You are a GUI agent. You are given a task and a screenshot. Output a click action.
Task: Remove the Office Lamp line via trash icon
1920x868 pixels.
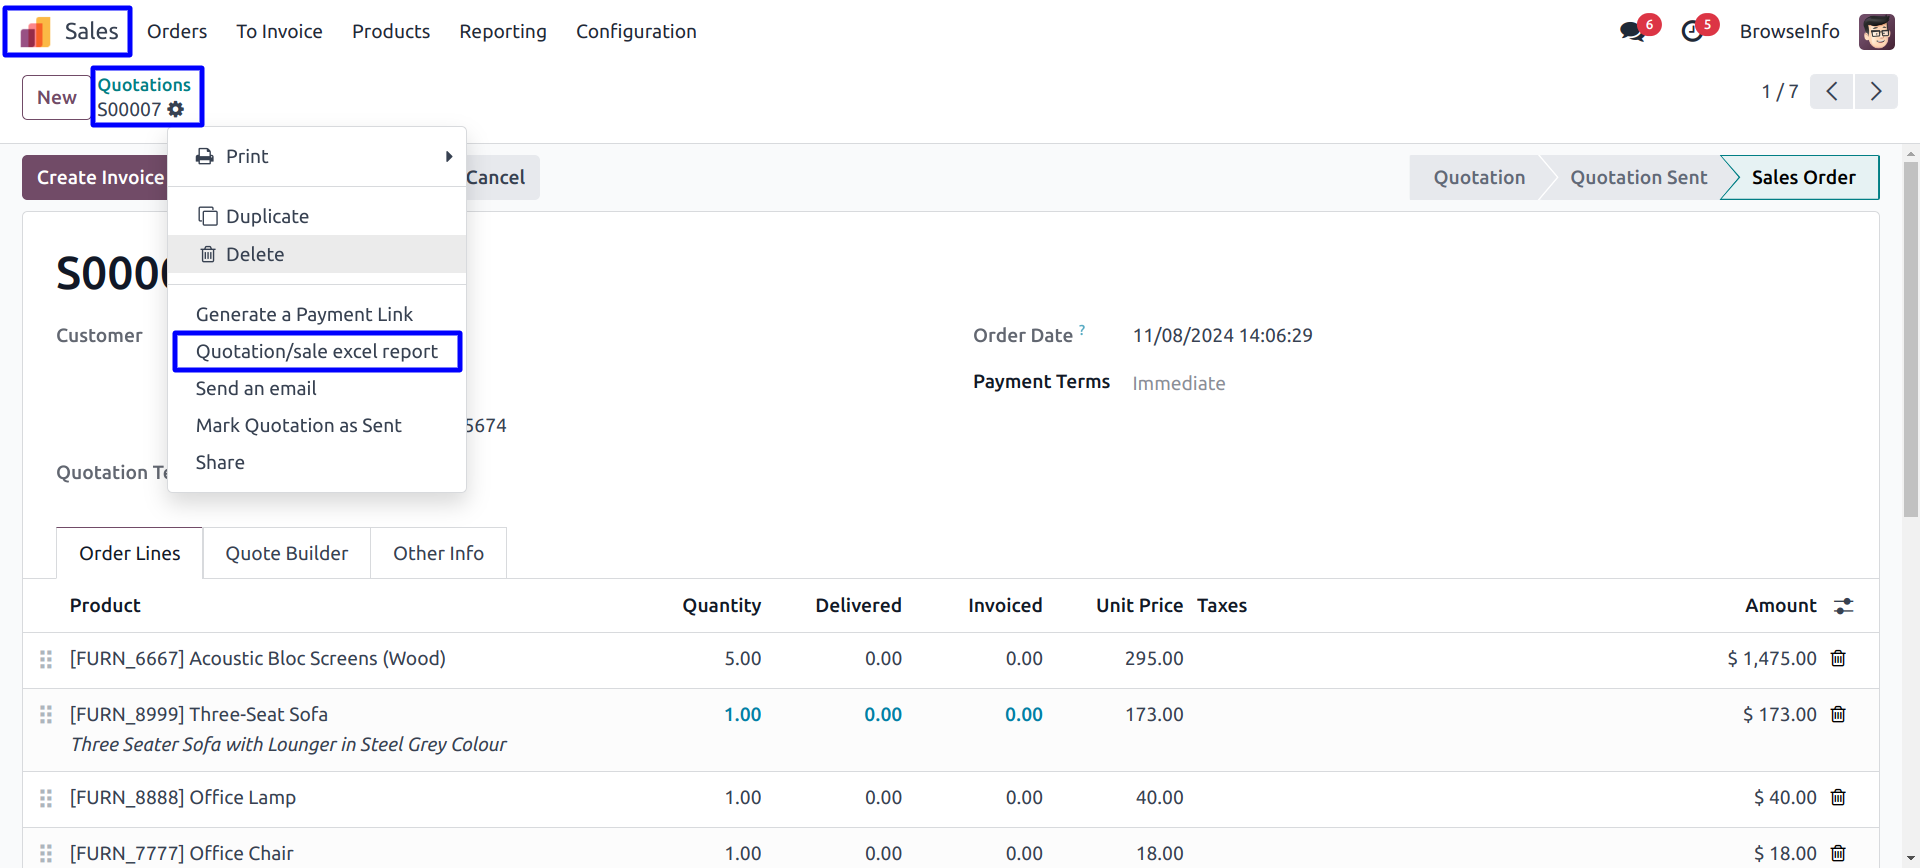click(x=1838, y=797)
